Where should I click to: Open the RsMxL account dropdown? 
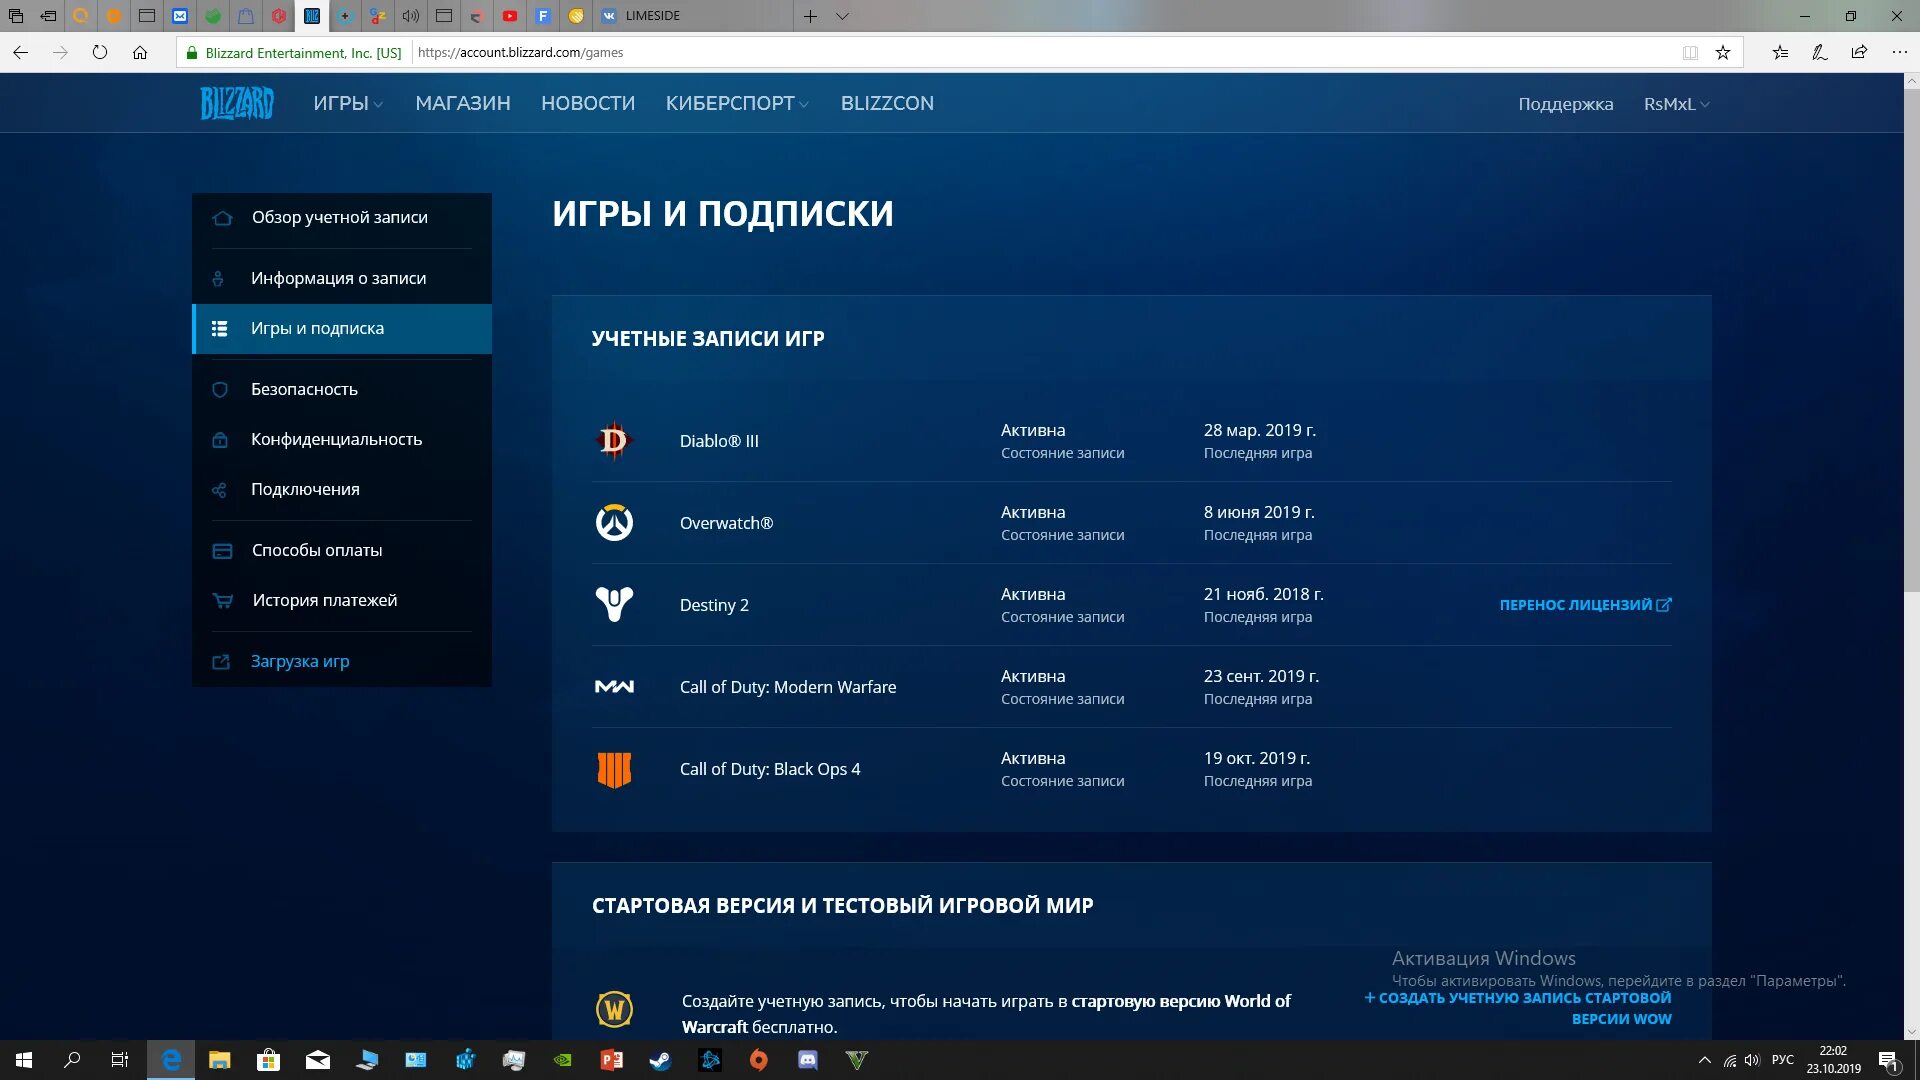[1676, 104]
